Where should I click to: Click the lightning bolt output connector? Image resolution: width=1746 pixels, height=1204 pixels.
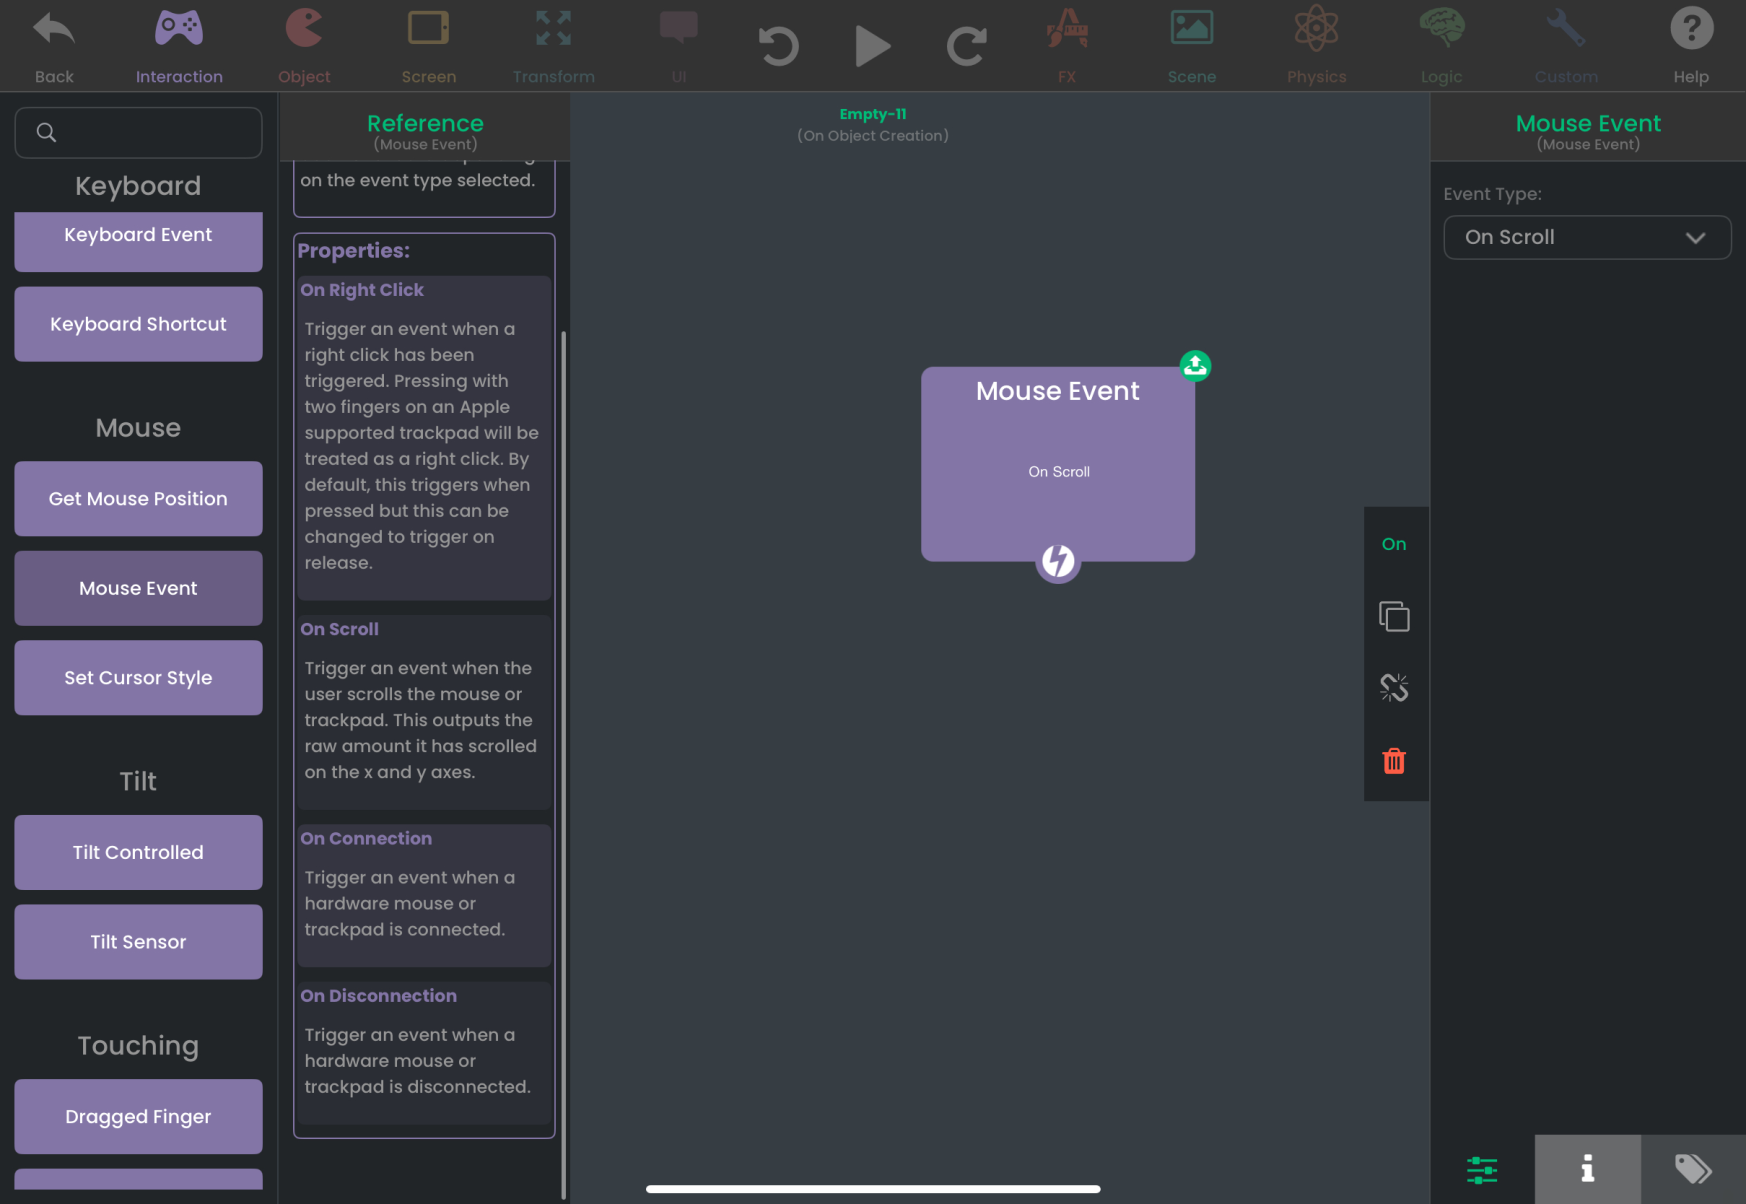coord(1058,561)
